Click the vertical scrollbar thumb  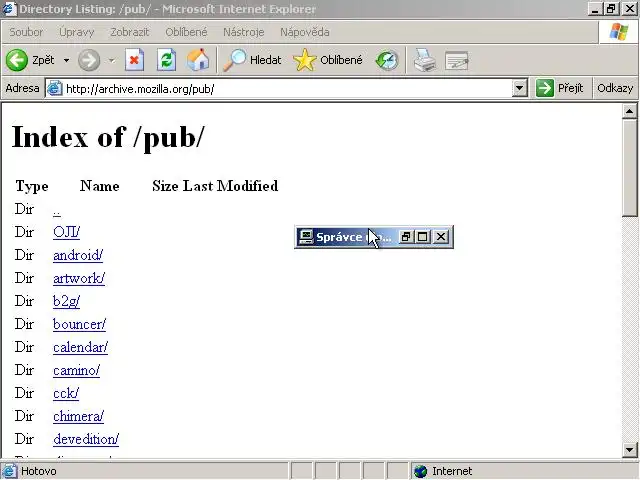(629, 167)
